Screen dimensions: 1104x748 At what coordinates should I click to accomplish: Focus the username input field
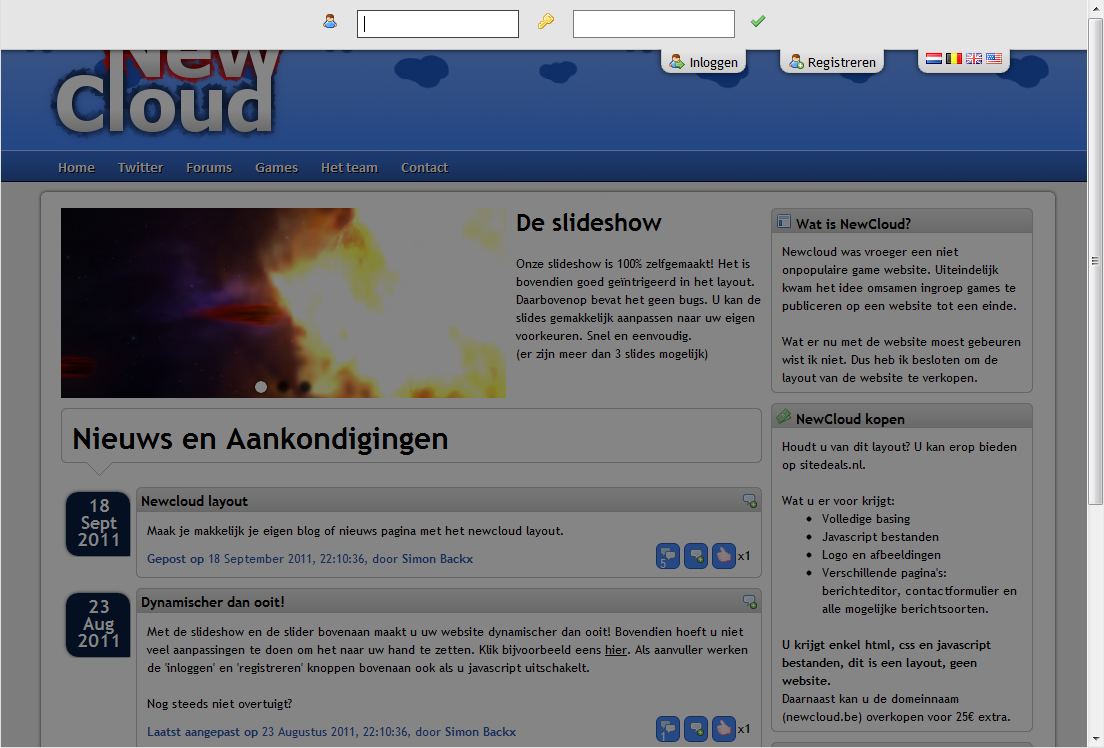(438, 24)
